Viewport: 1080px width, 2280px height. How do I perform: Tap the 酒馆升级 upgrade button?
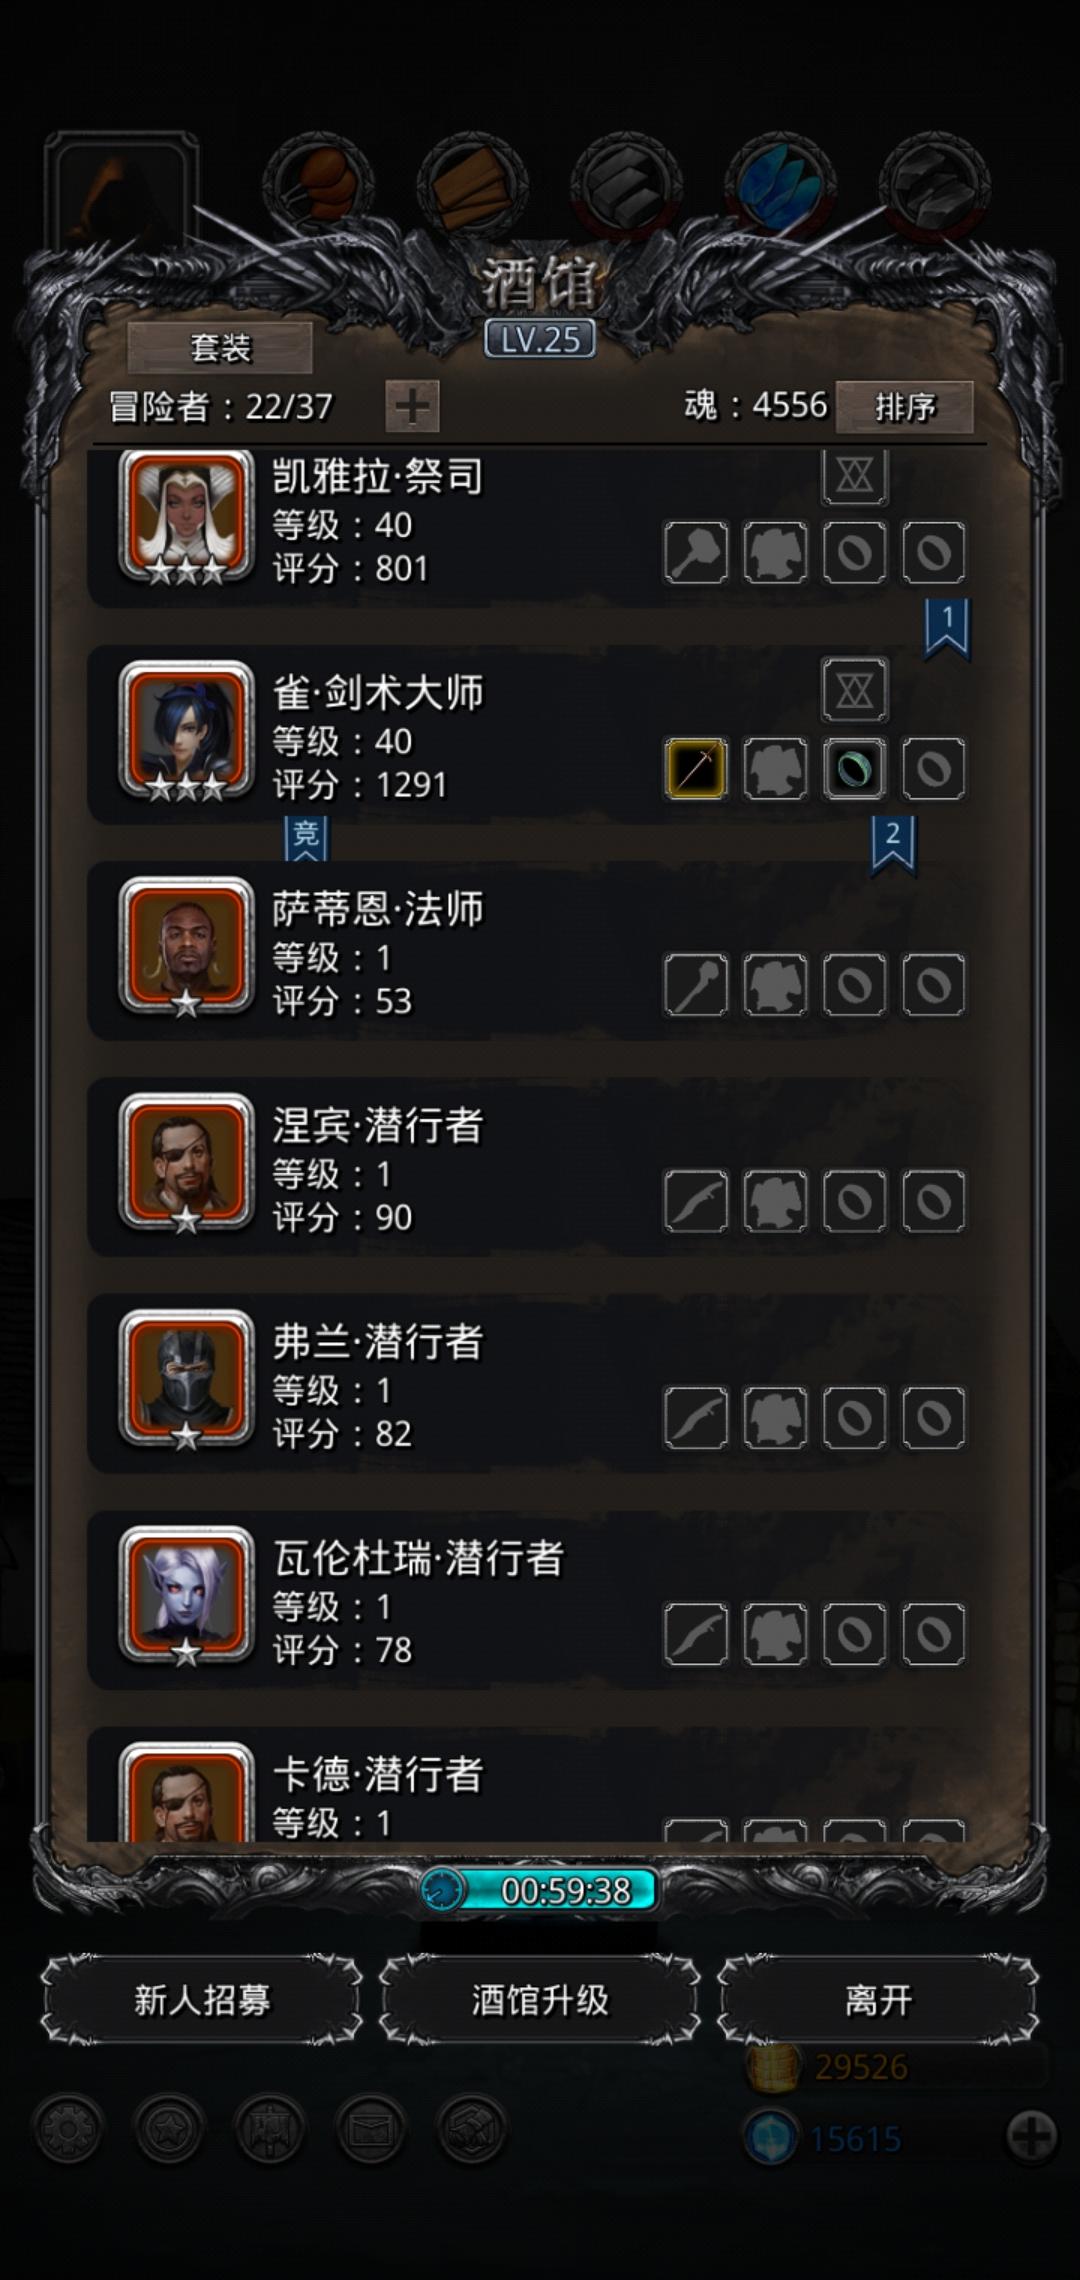pos(540,2000)
